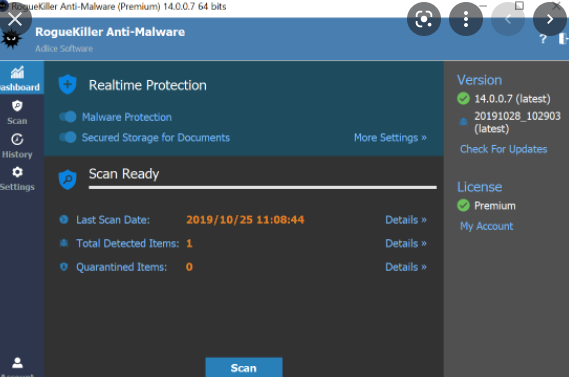Click the License heading
This screenshot has width=569, height=377.
479,187
